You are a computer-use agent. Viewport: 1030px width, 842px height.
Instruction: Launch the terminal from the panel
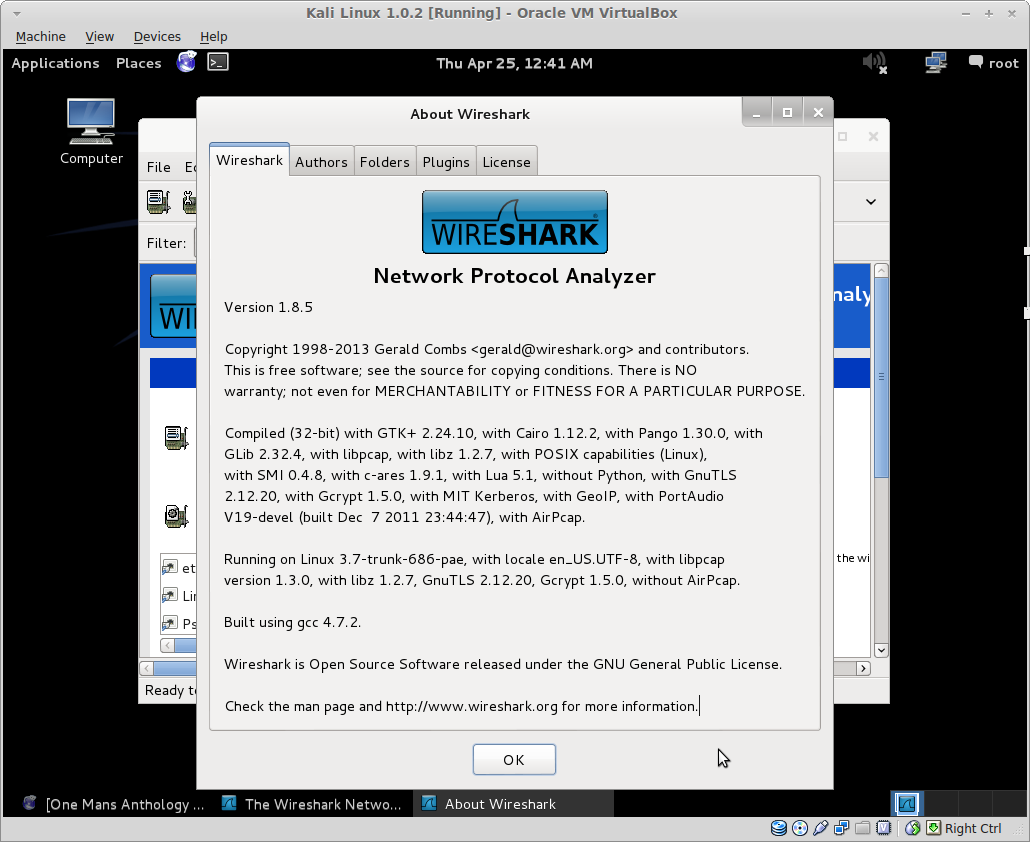pyautogui.click(x=218, y=62)
